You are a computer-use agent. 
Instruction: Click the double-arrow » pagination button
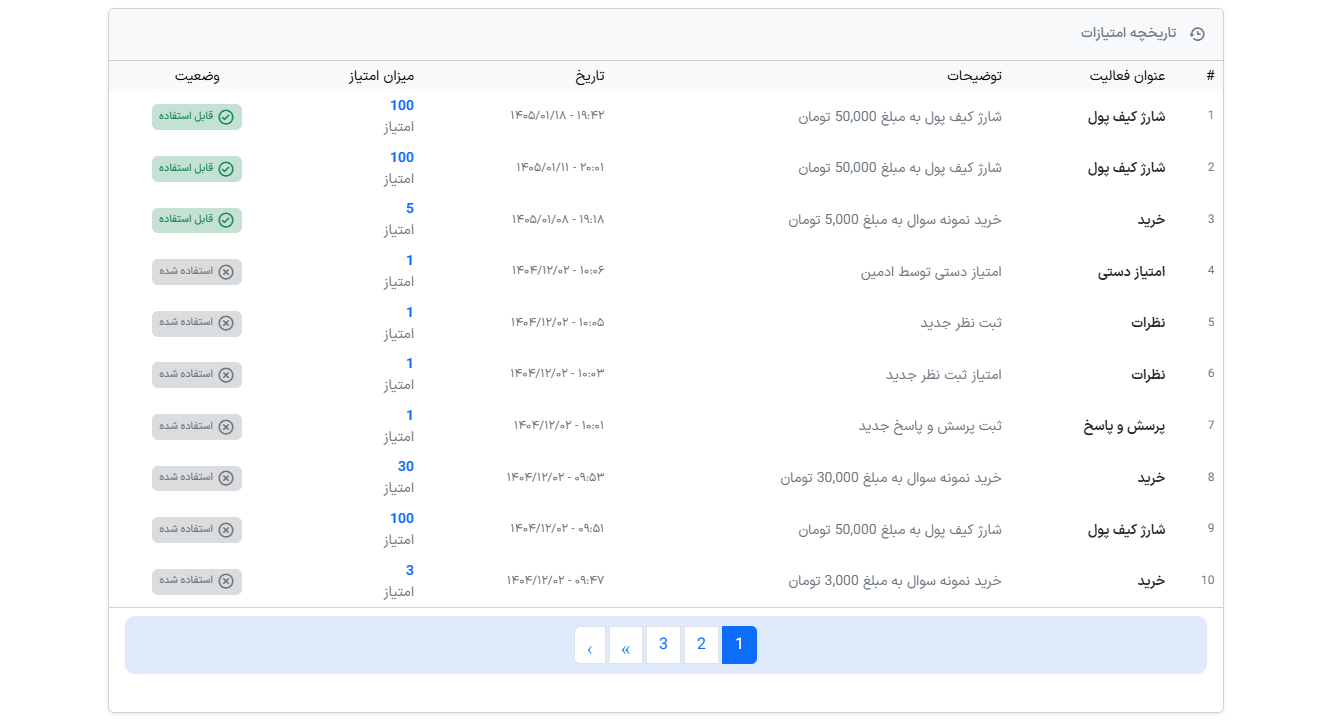click(626, 645)
